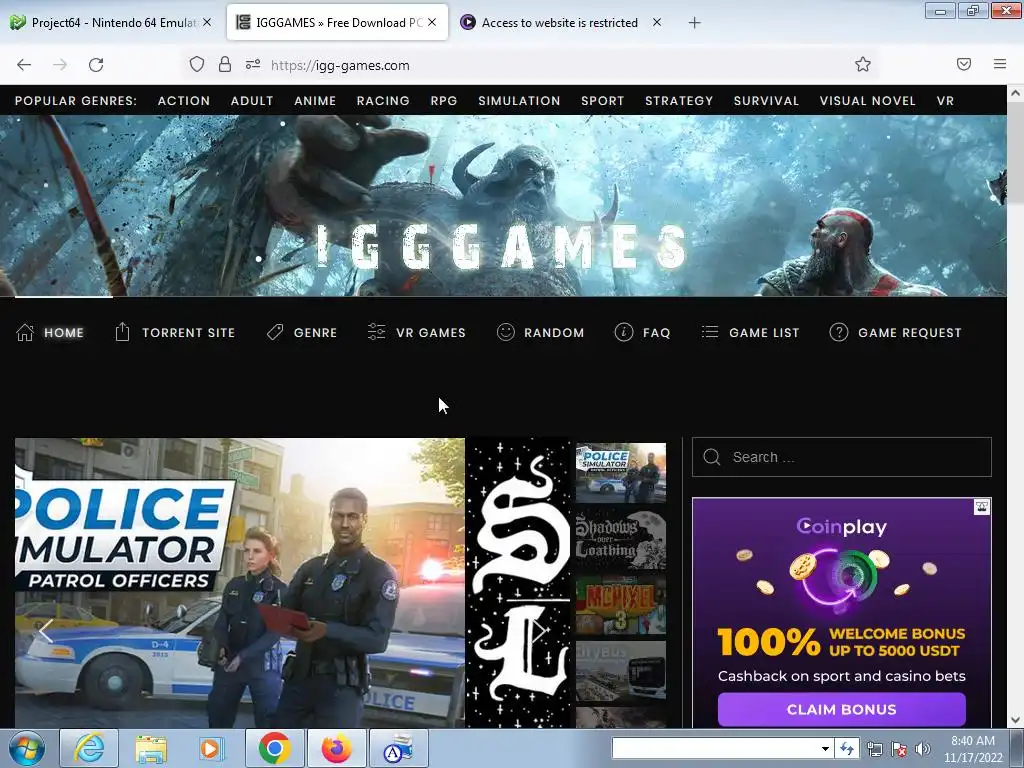Open Windows Explorer from the taskbar
The image size is (1024, 768).
pyautogui.click(x=151, y=748)
